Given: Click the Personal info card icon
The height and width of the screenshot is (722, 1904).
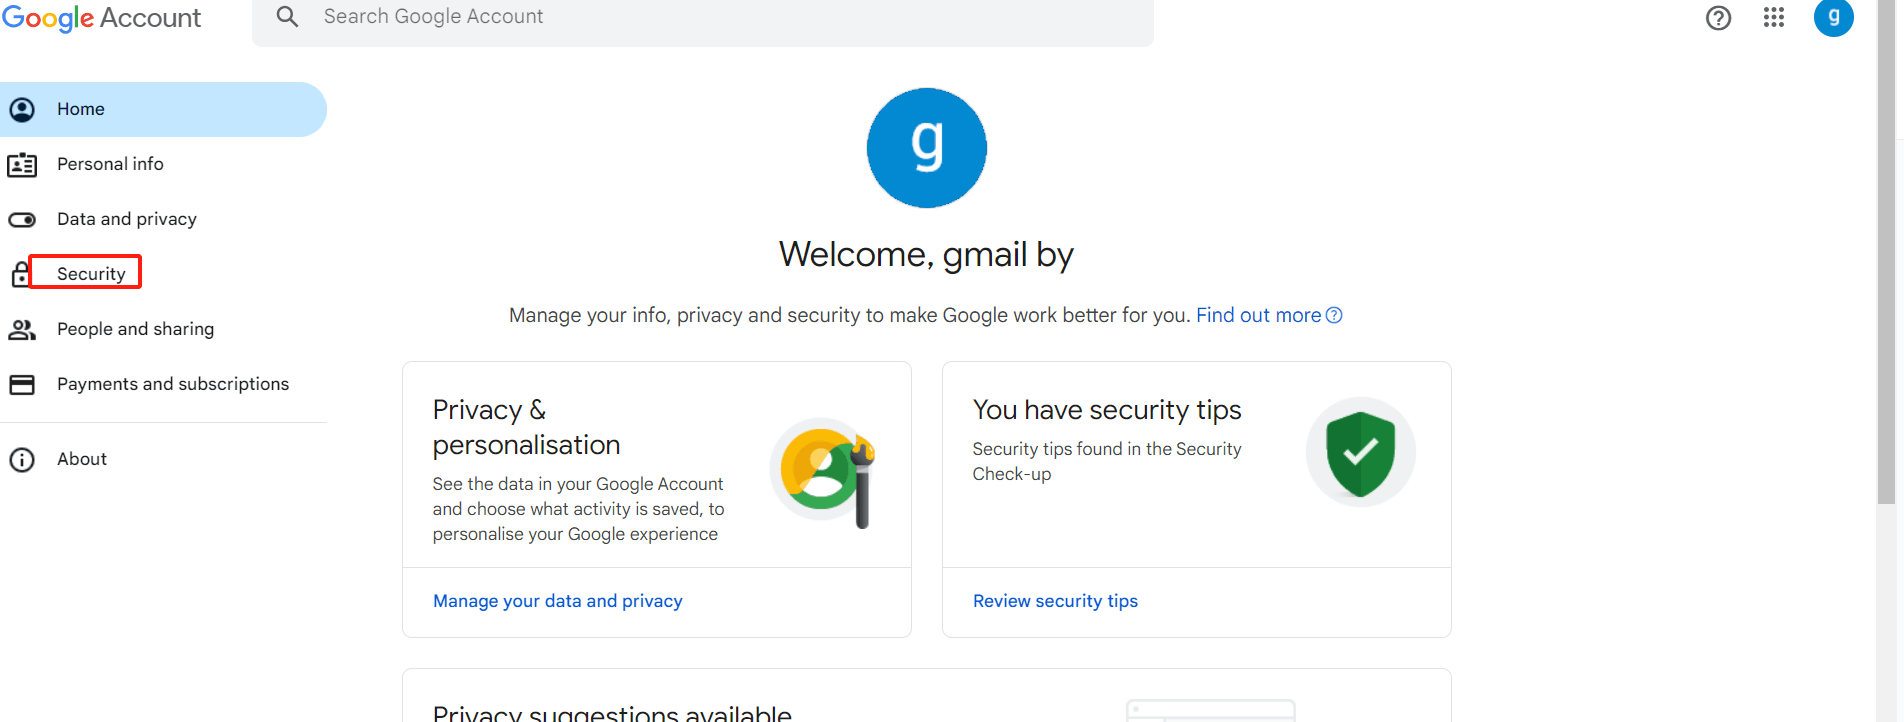Looking at the screenshot, I should point(22,165).
